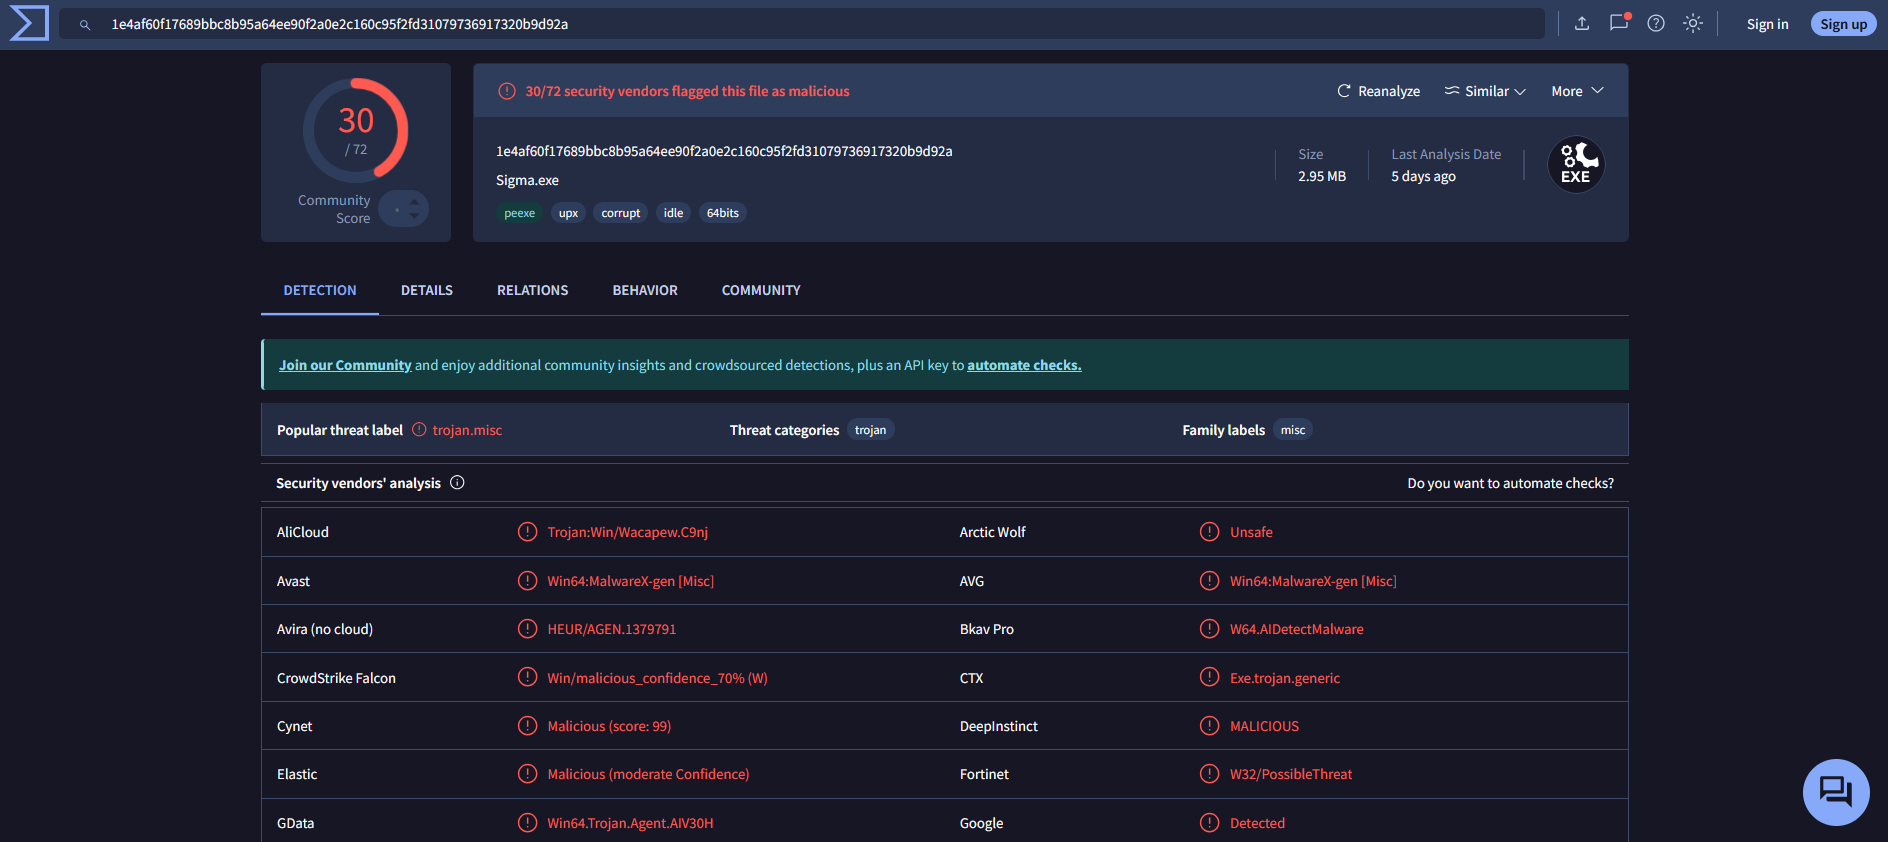The height and width of the screenshot is (842, 1888).
Task: Click the alert icon next to trojan.misc label
Action: (x=419, y=429)
